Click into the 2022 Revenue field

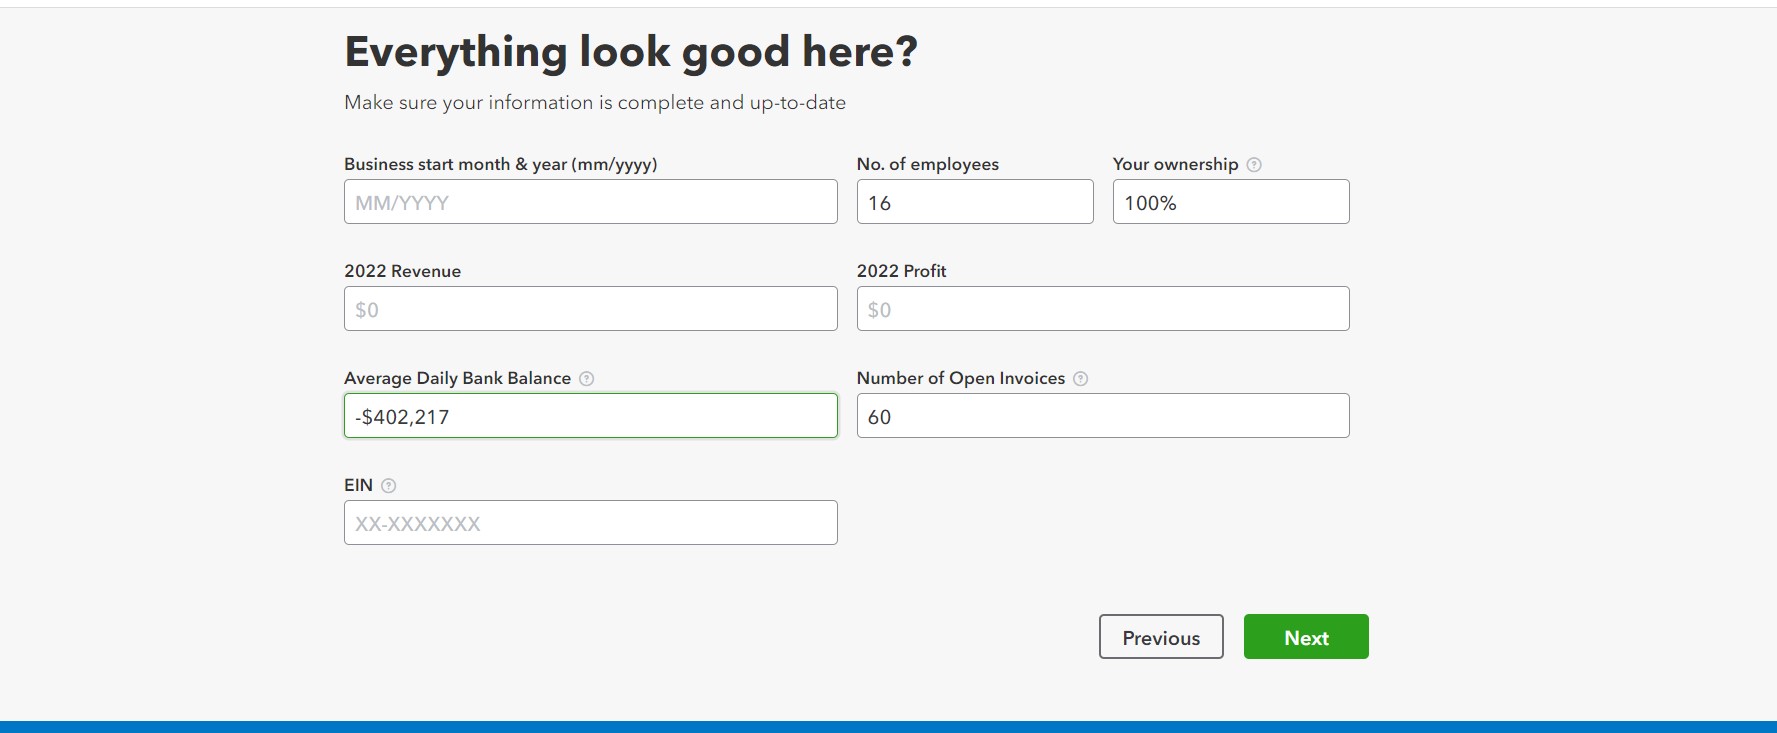point(590,309)
